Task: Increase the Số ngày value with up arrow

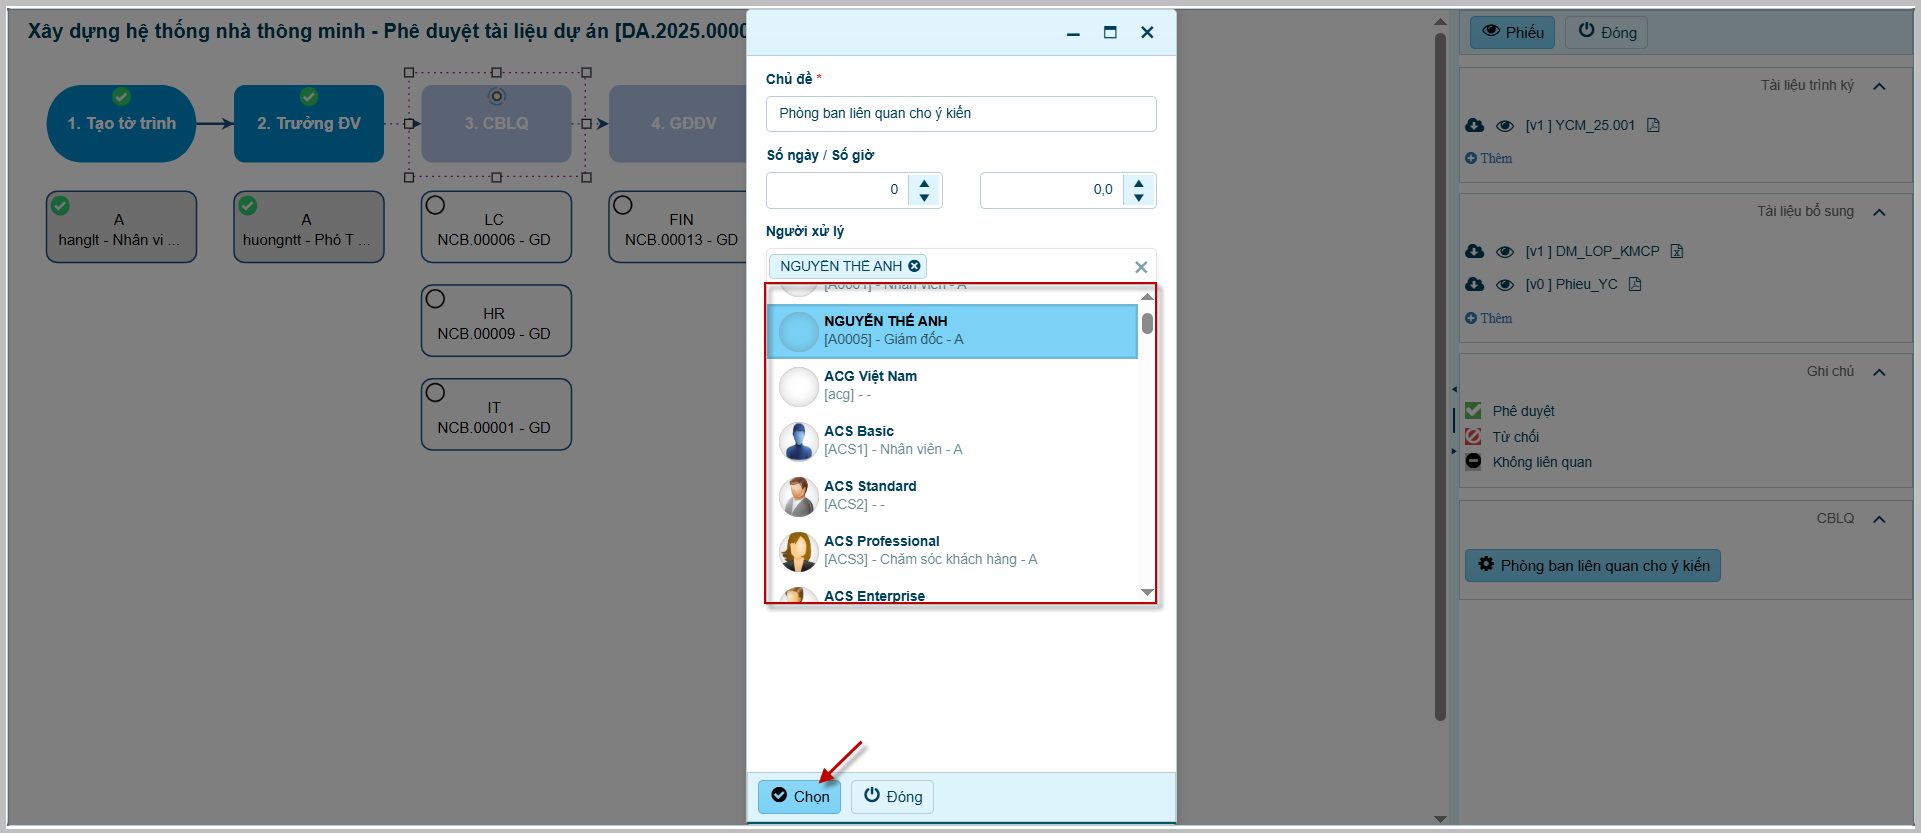Action: pyautogui.click(x=924, y=183)
